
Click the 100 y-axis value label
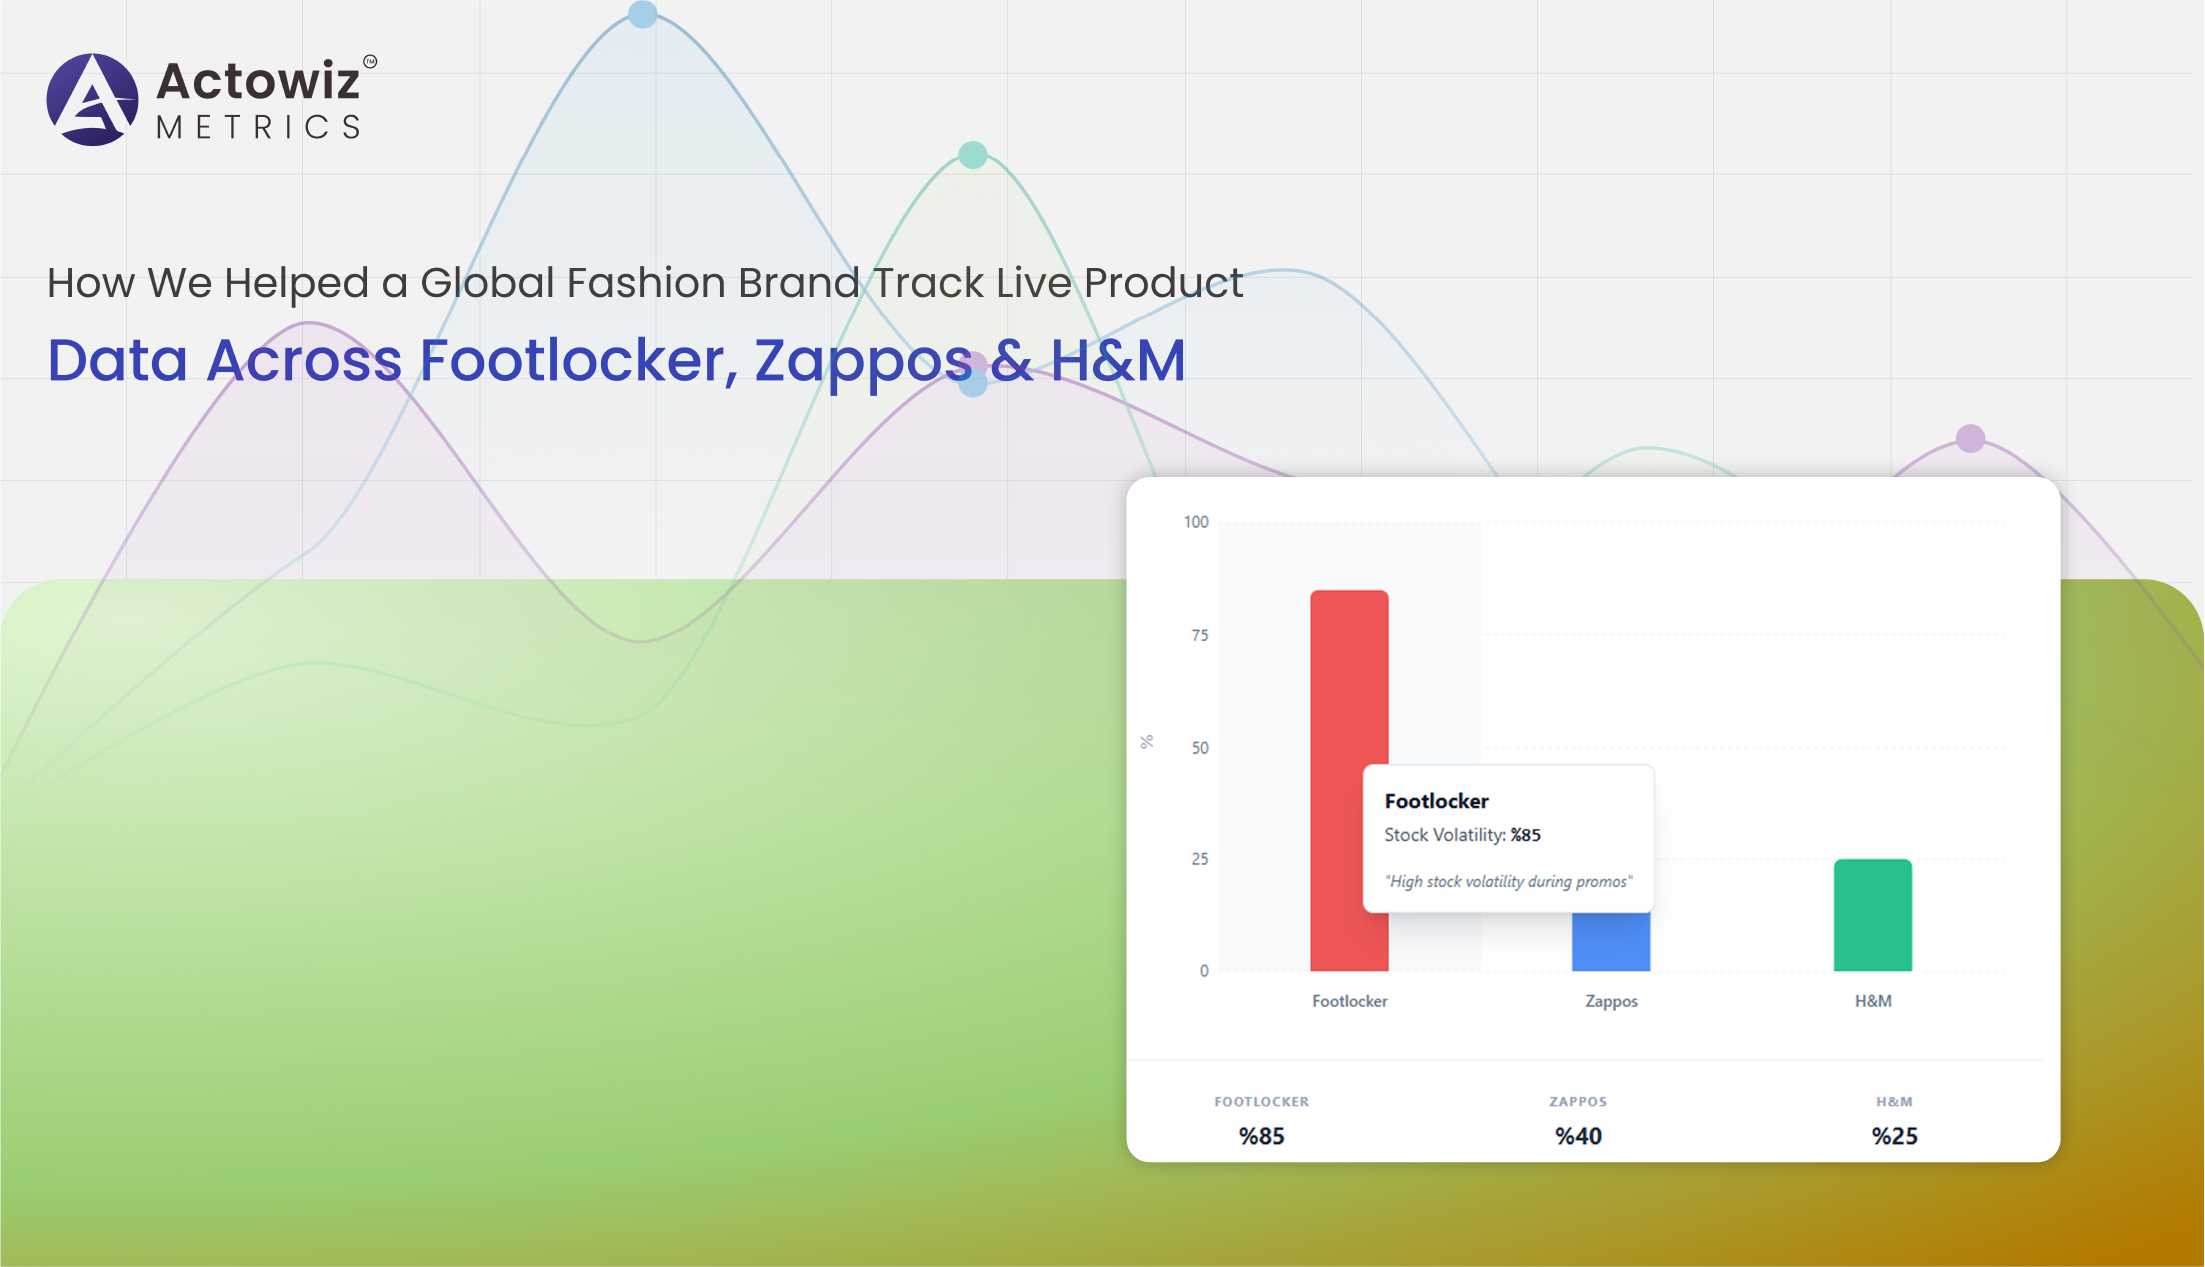click(1196, 522)
